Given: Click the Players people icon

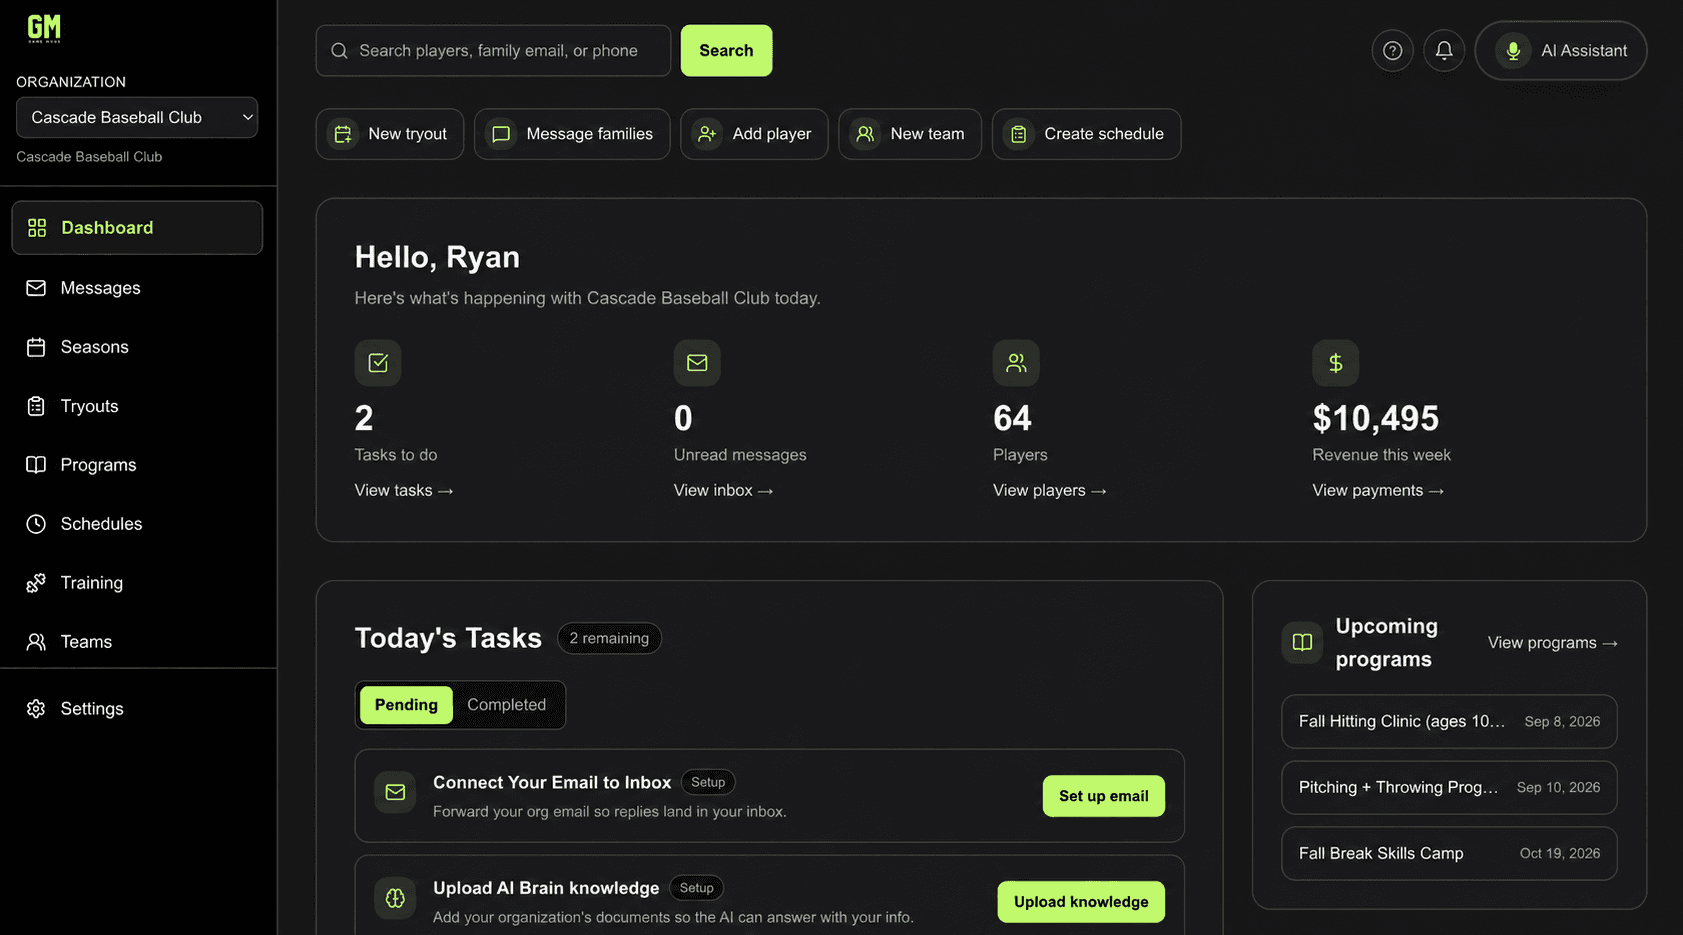Looking at the screenshot, I should (x=1016, y=363).
